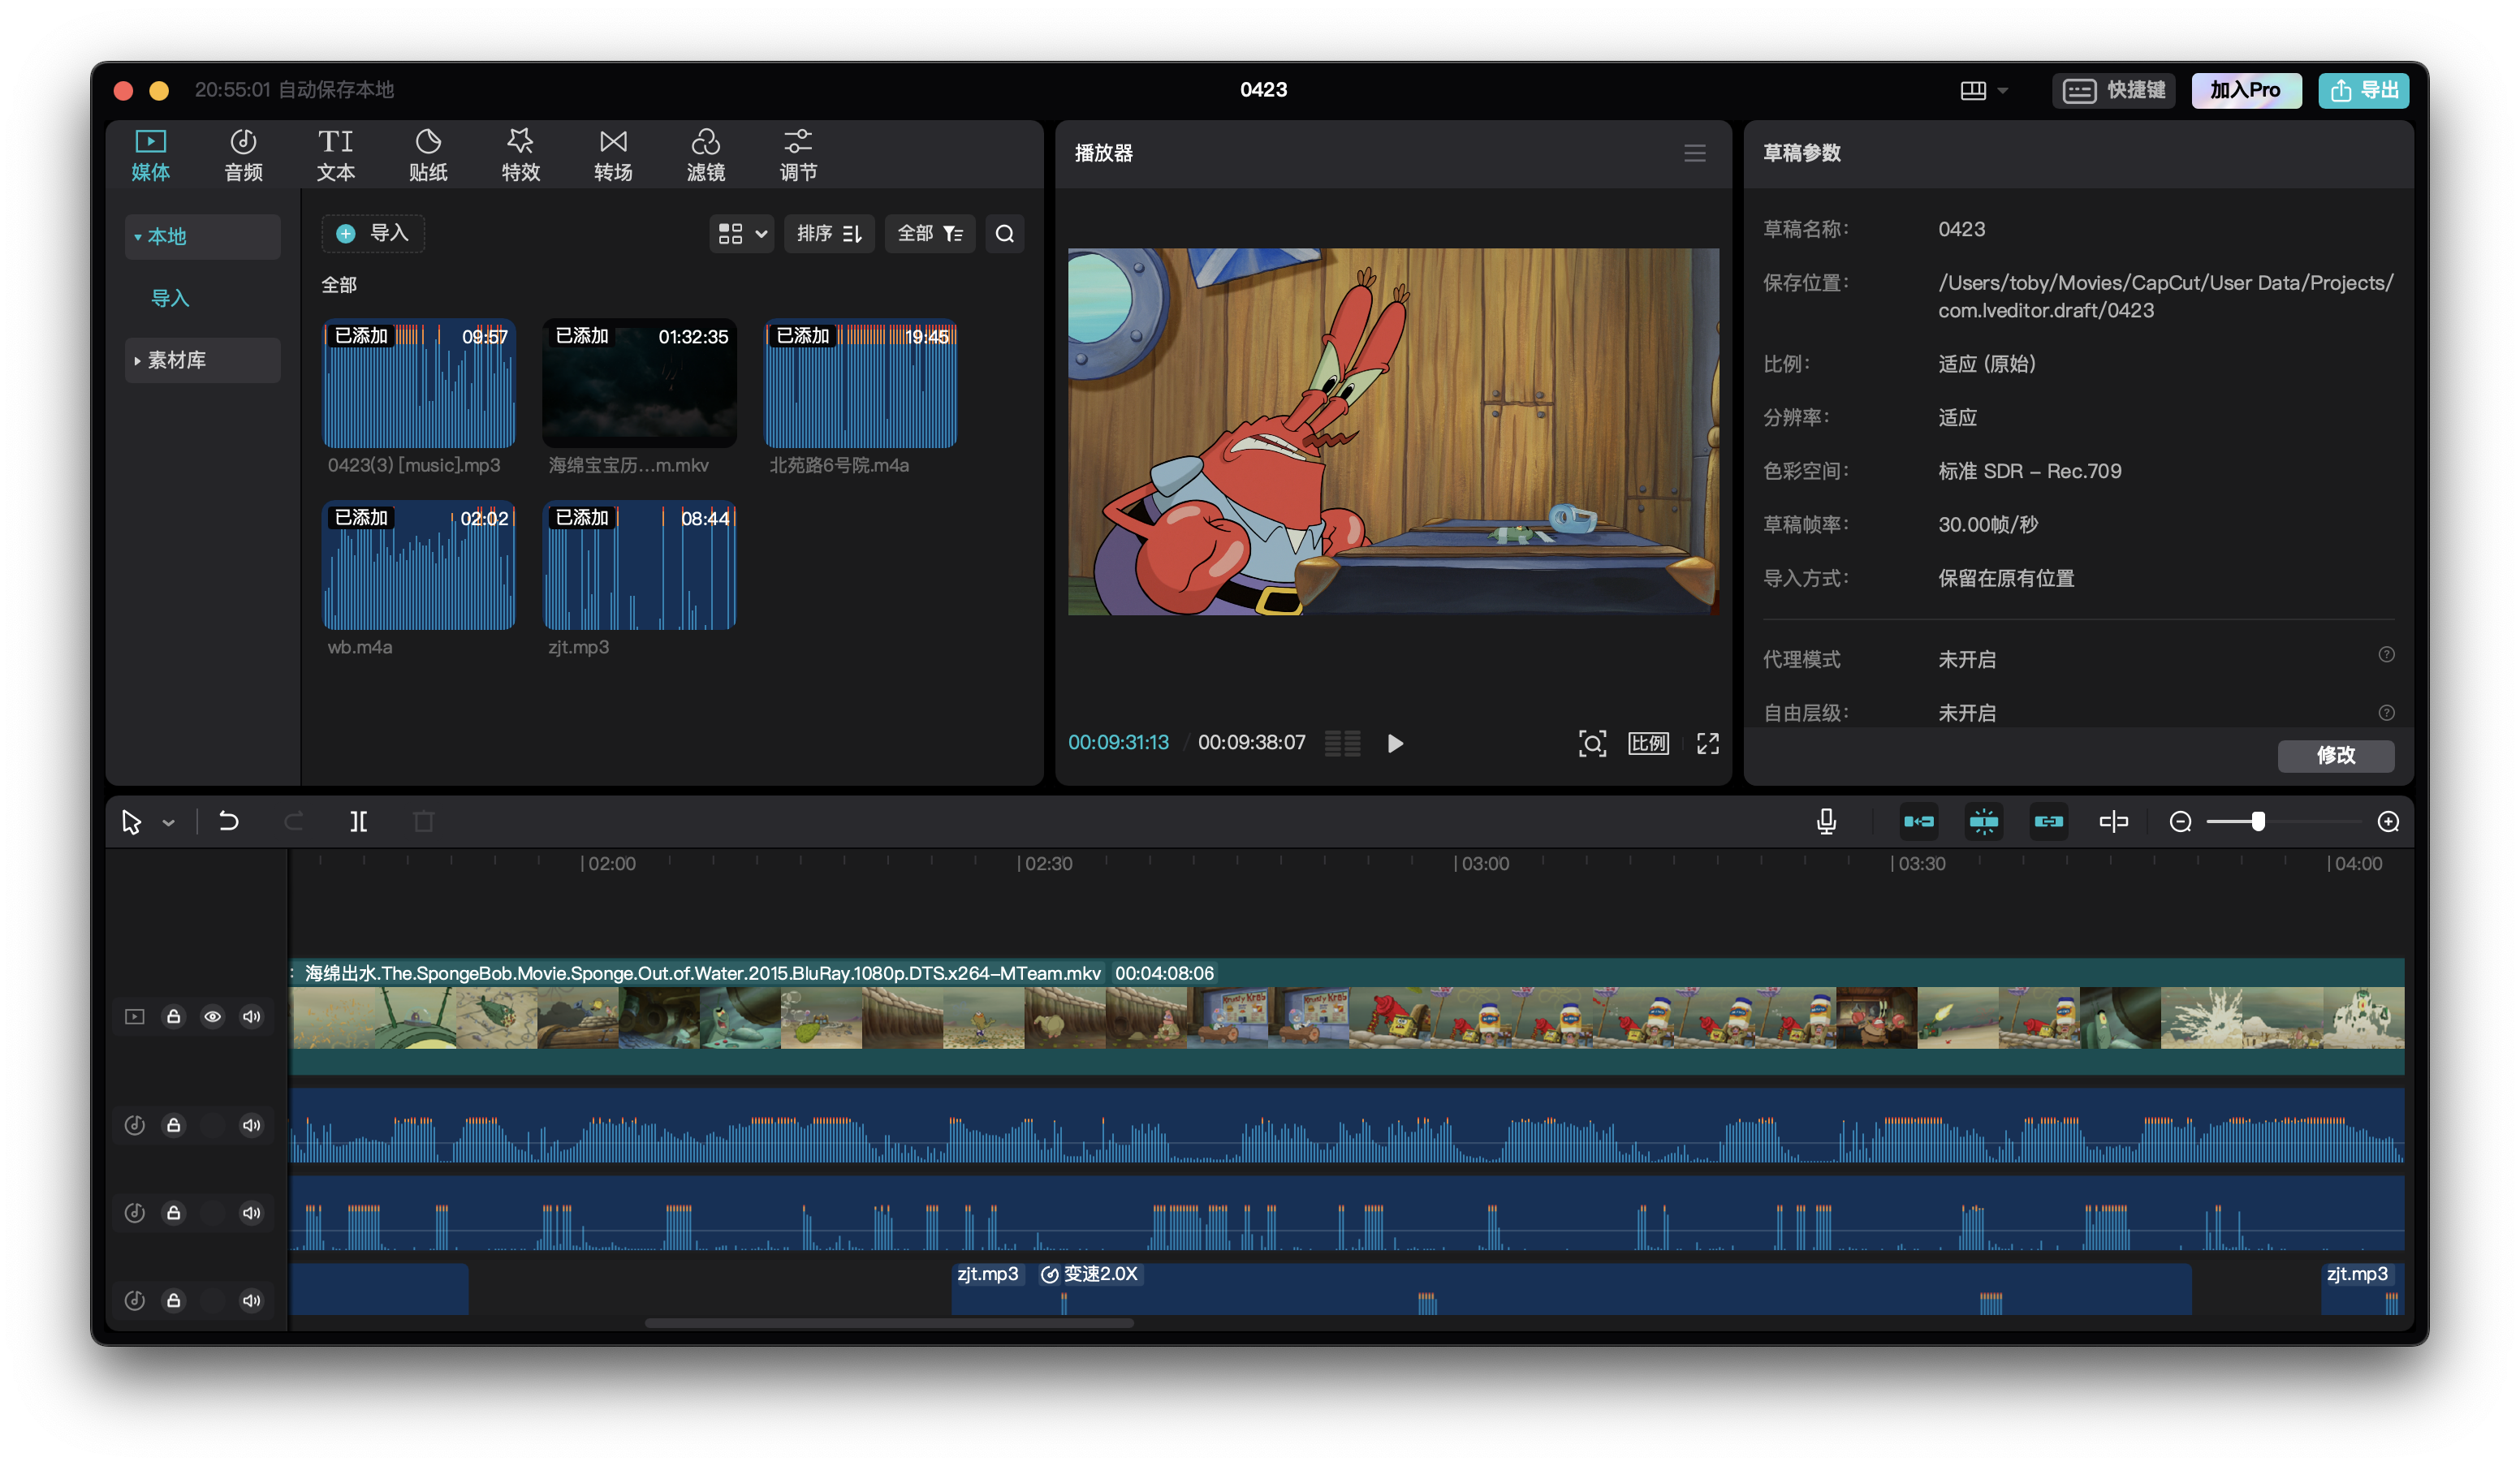2520x1466 pixels.
Task: Select the wb.m4a audio thumbnail
Action: point(419,565)
